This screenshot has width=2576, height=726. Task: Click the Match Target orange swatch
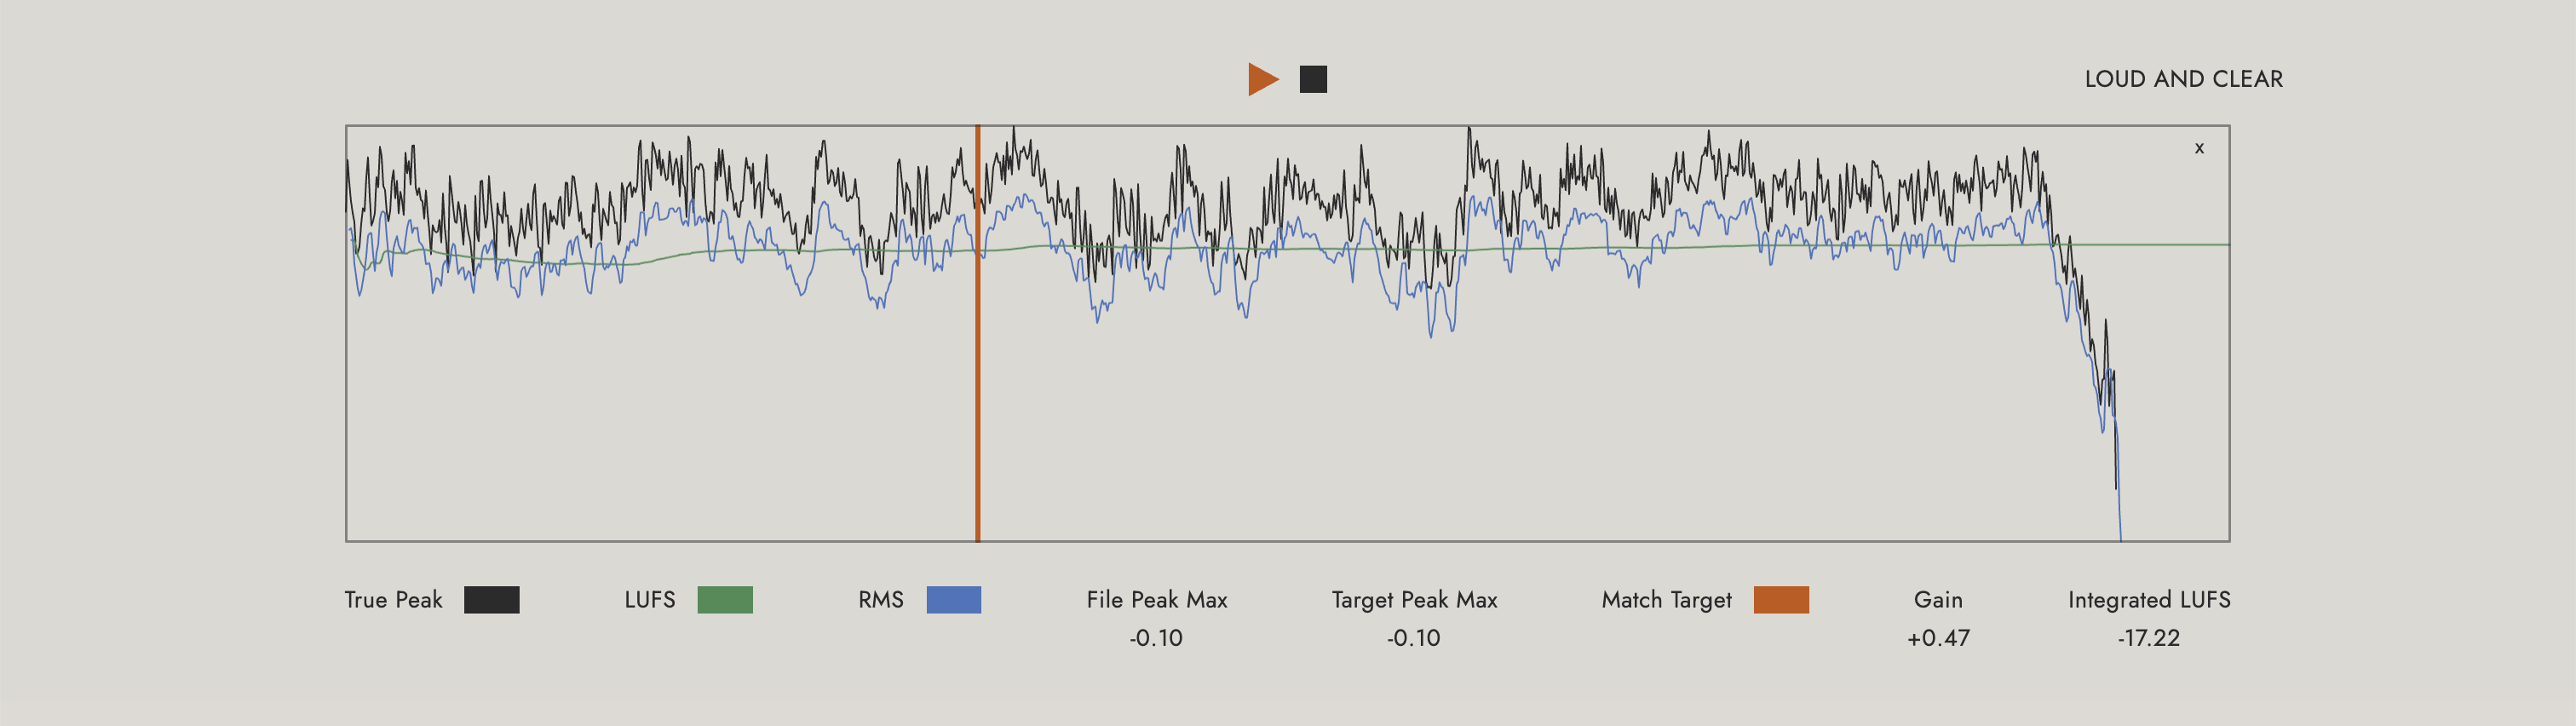[1781, 600]
